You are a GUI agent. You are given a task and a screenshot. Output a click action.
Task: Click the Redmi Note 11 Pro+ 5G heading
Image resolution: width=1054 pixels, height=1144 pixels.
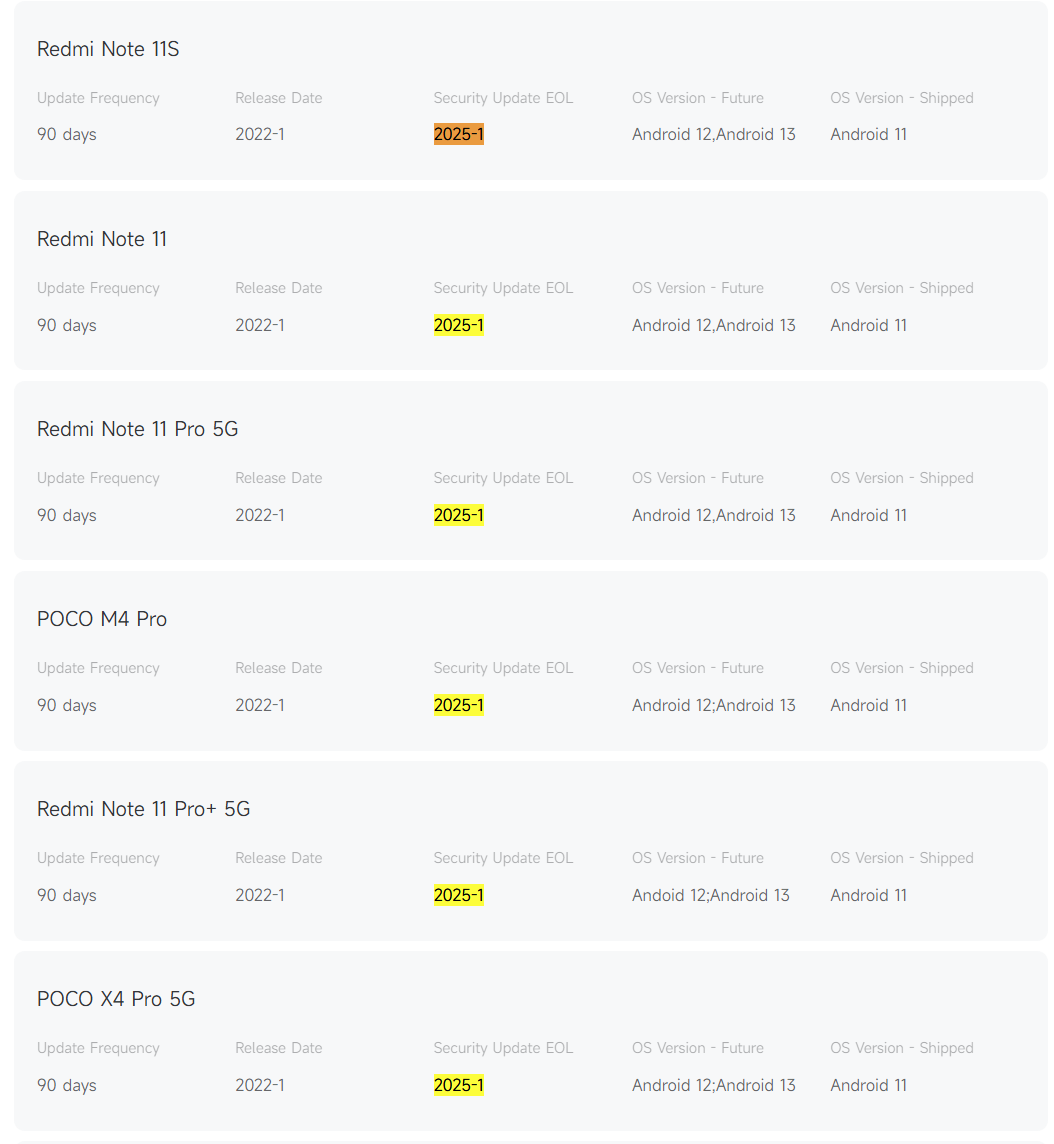point(143,809)
